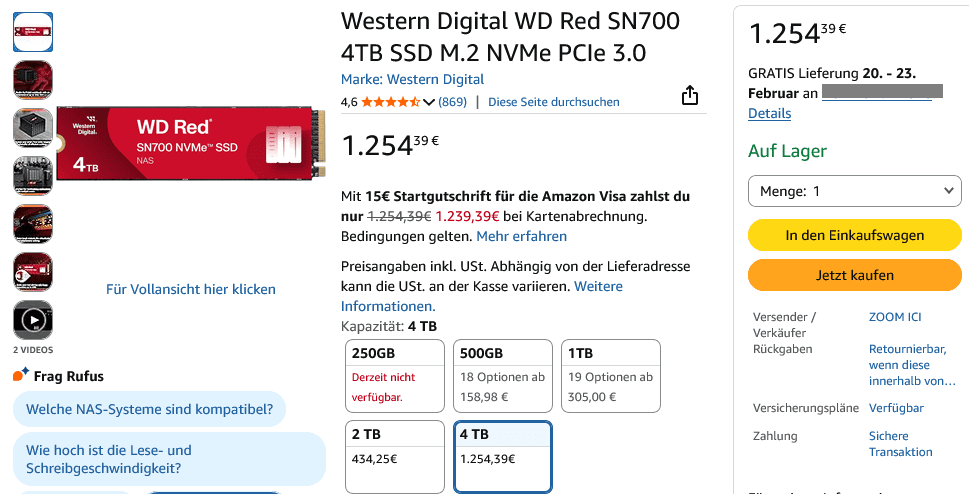Click the star rating icons
969x494 pixels.
pyautogui.click(x=391, y=102)
